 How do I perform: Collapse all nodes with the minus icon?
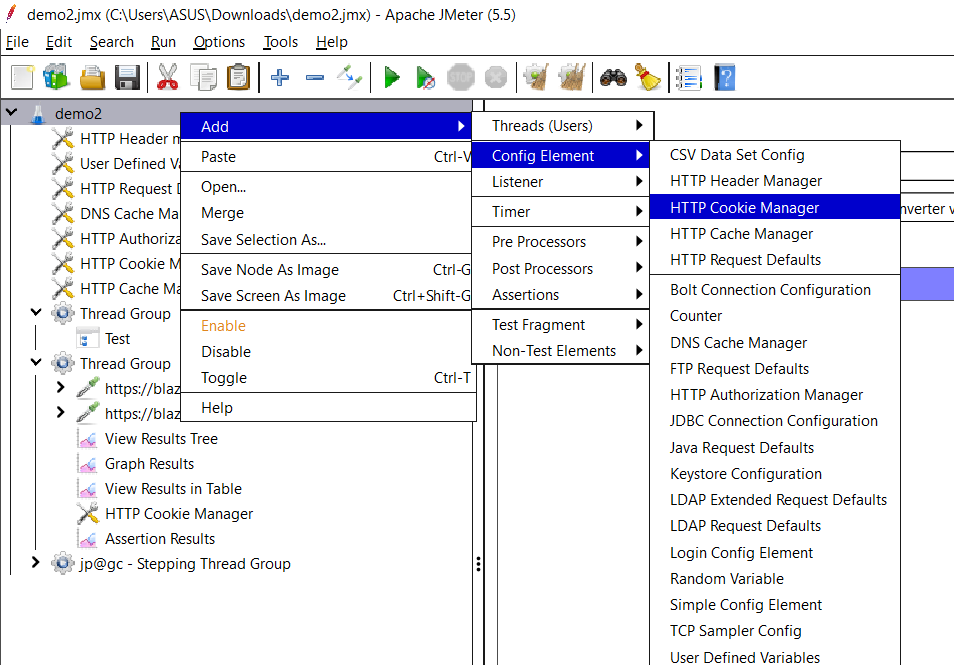point(315,78)
